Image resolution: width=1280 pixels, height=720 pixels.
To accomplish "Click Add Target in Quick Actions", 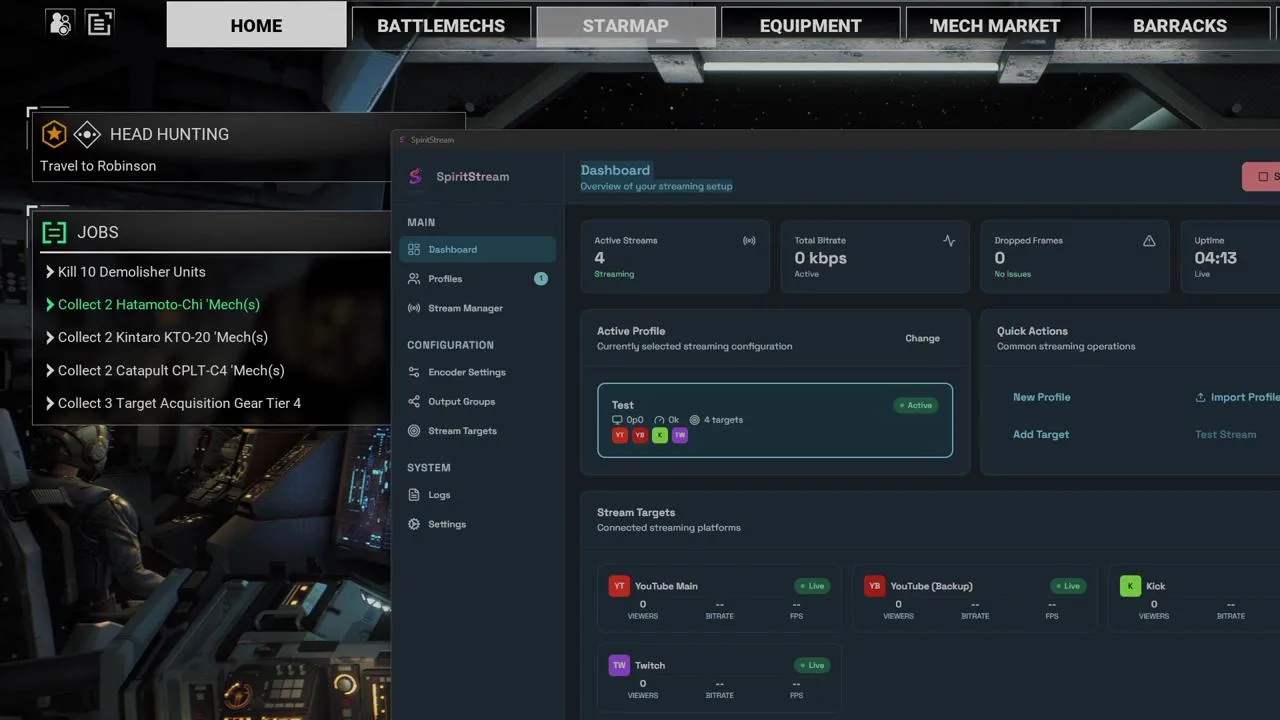I will click(1041, 434).
